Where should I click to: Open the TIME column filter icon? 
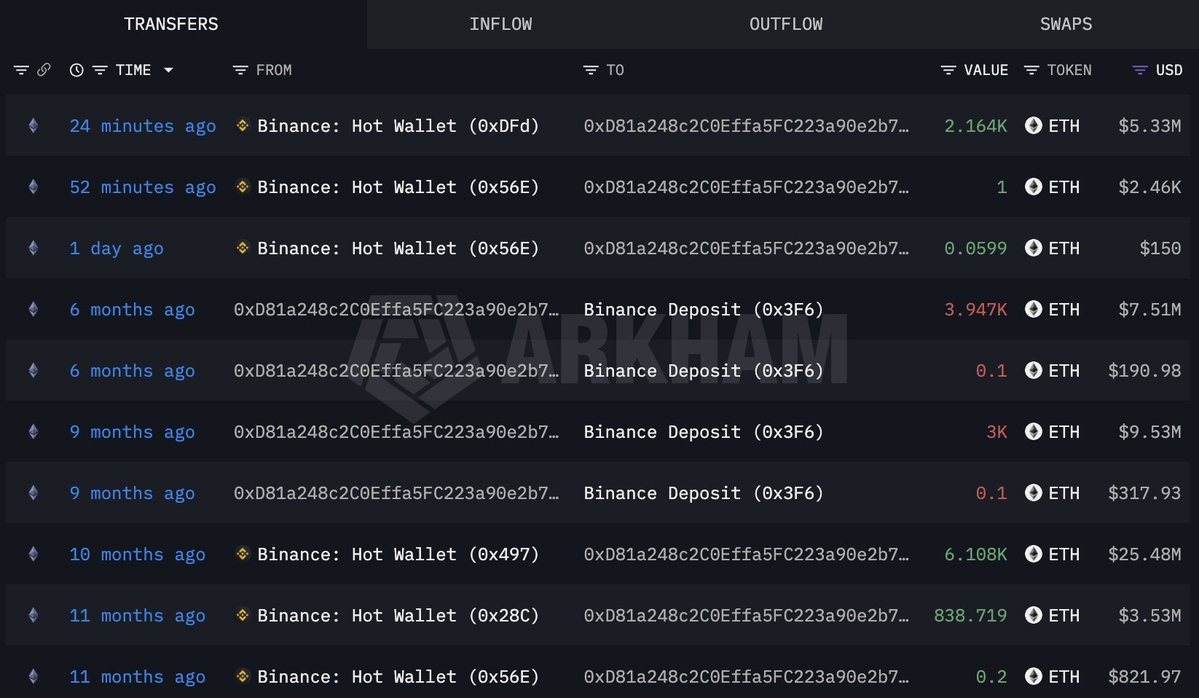point(99,70)
